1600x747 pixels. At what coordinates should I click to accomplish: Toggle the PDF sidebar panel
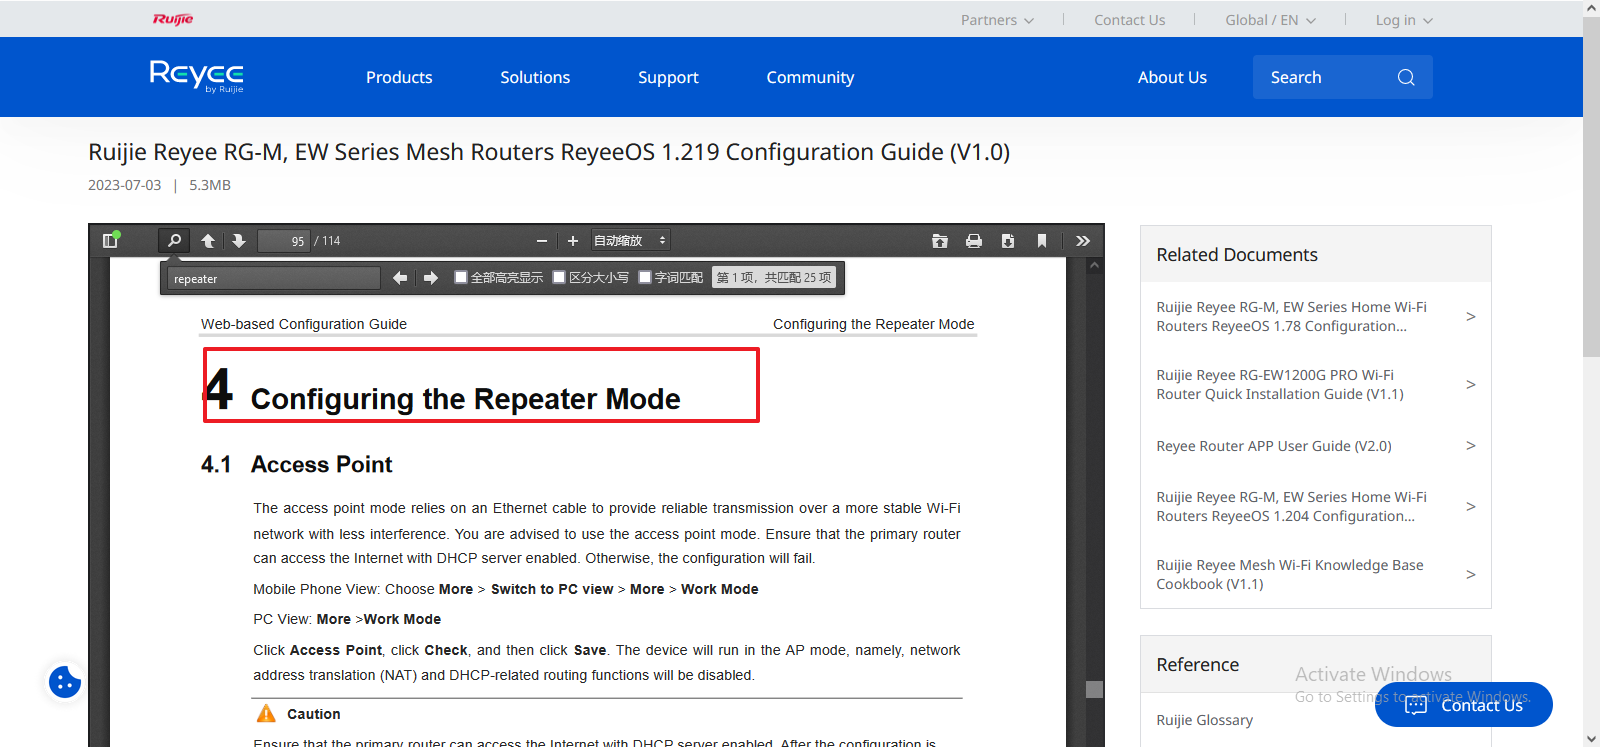(111, 240)
